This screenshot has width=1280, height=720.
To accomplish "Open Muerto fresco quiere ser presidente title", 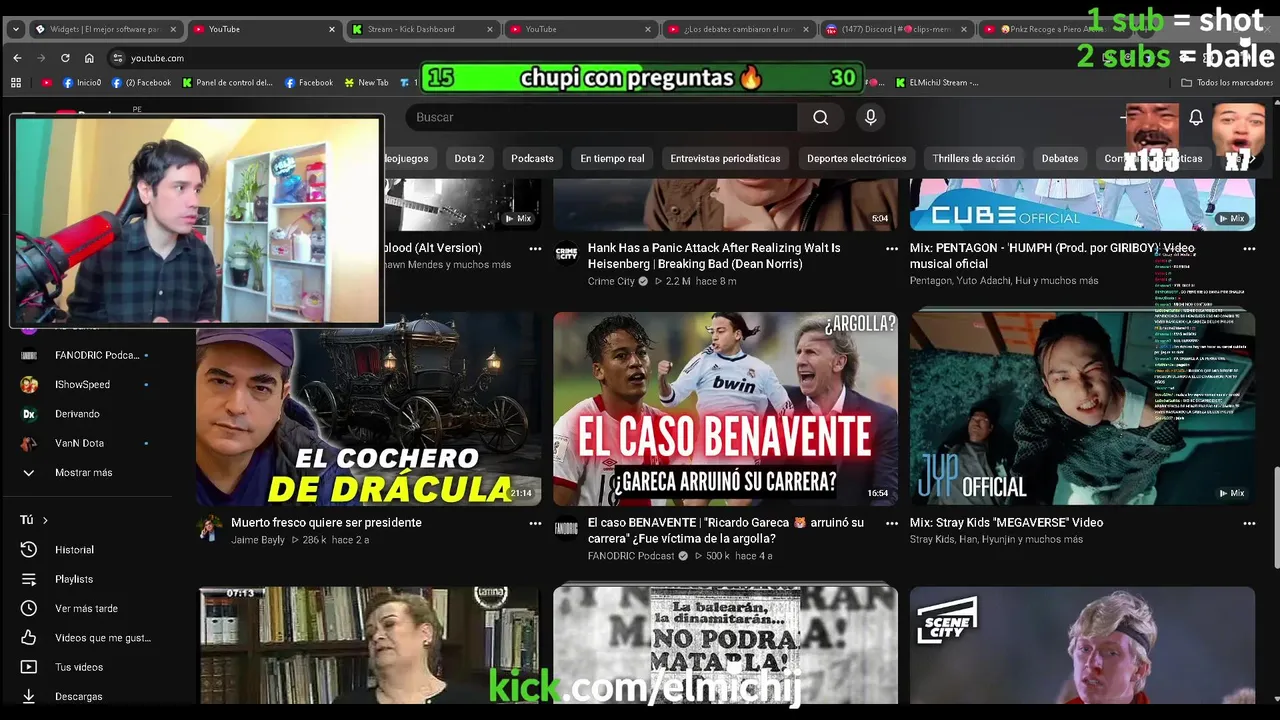I will click(326, 523).
